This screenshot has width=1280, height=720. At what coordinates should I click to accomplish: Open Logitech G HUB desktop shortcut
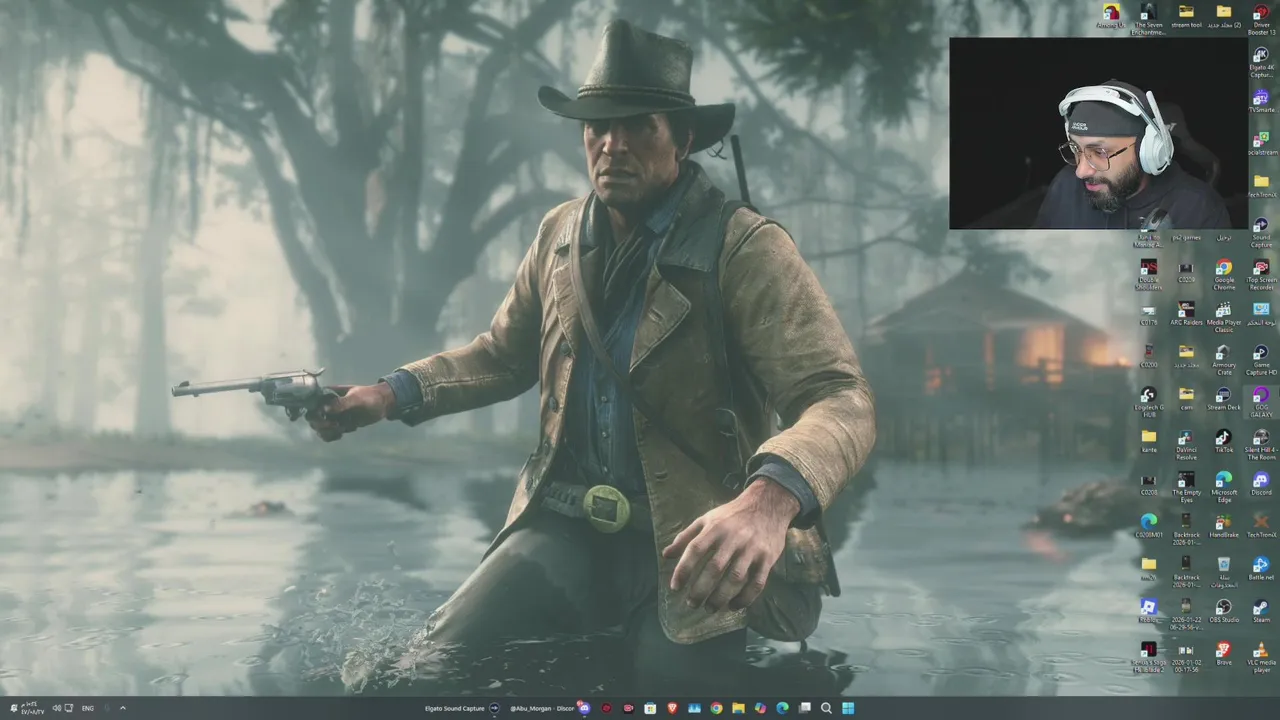tap(1148, 403)
